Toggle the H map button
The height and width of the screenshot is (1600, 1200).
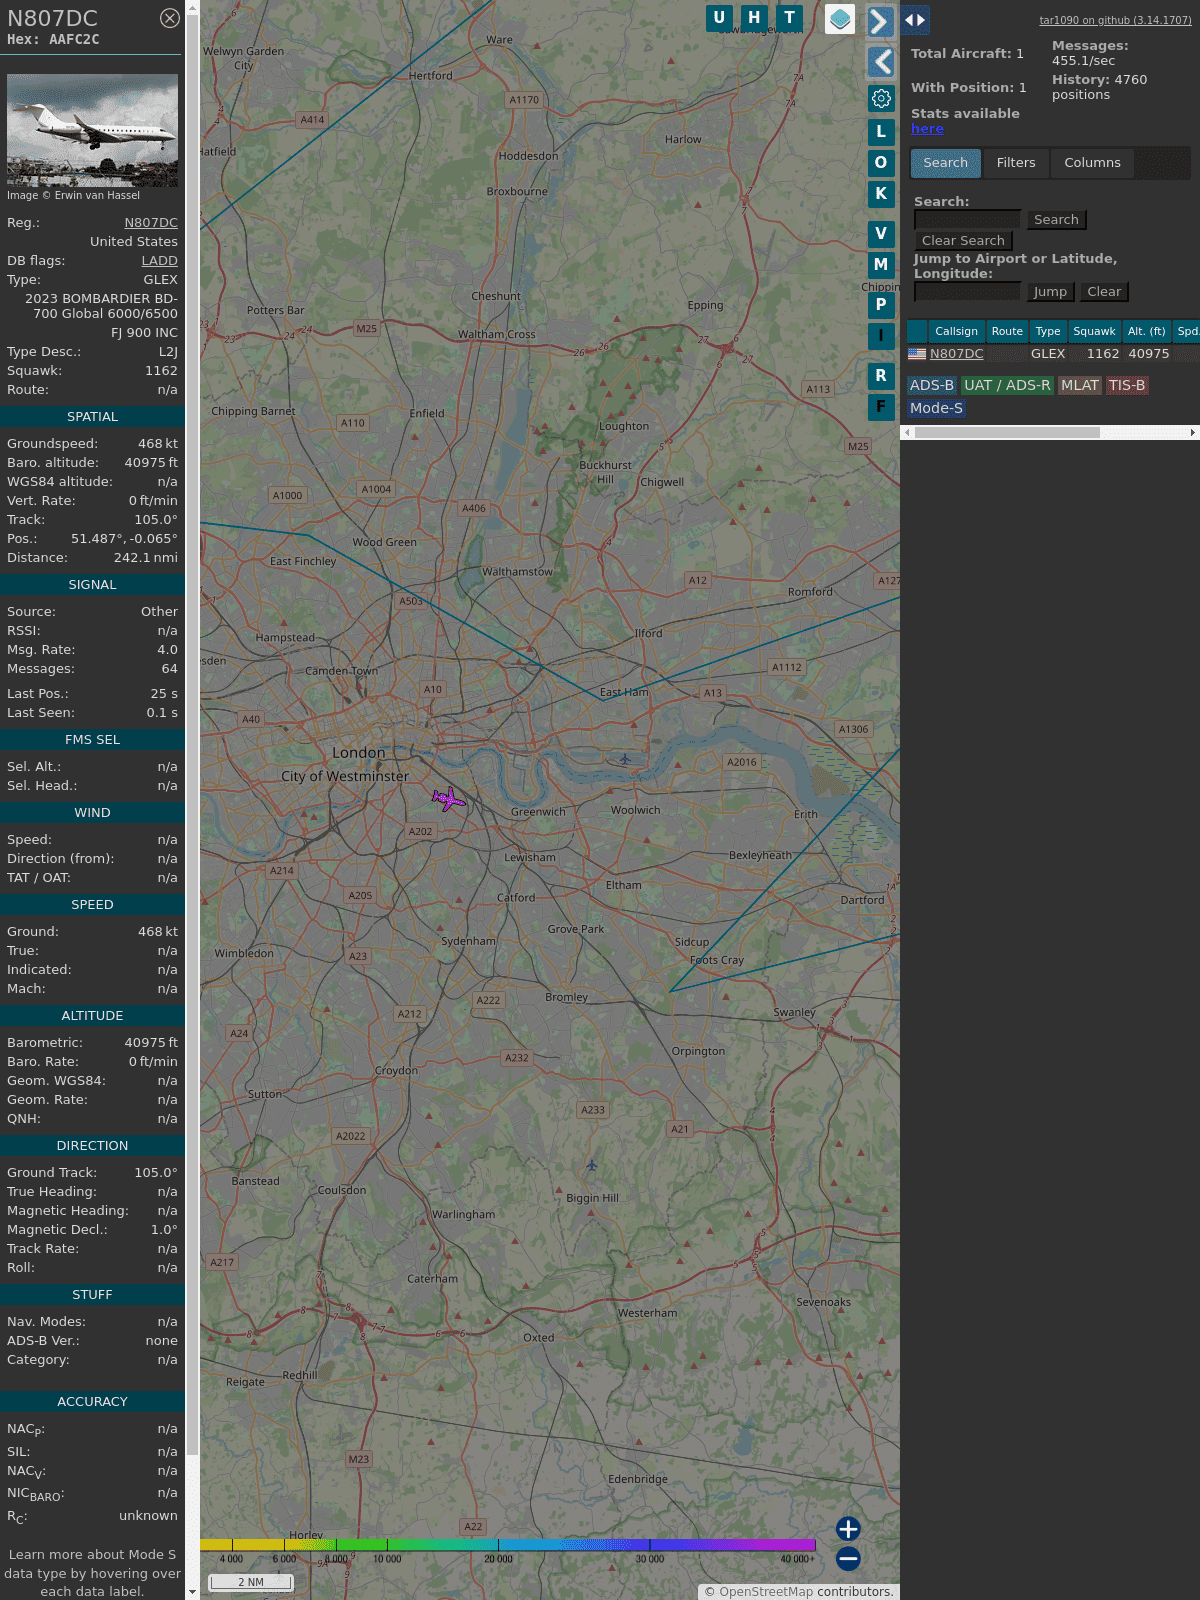pyautogui.click(x=754, y=18)
